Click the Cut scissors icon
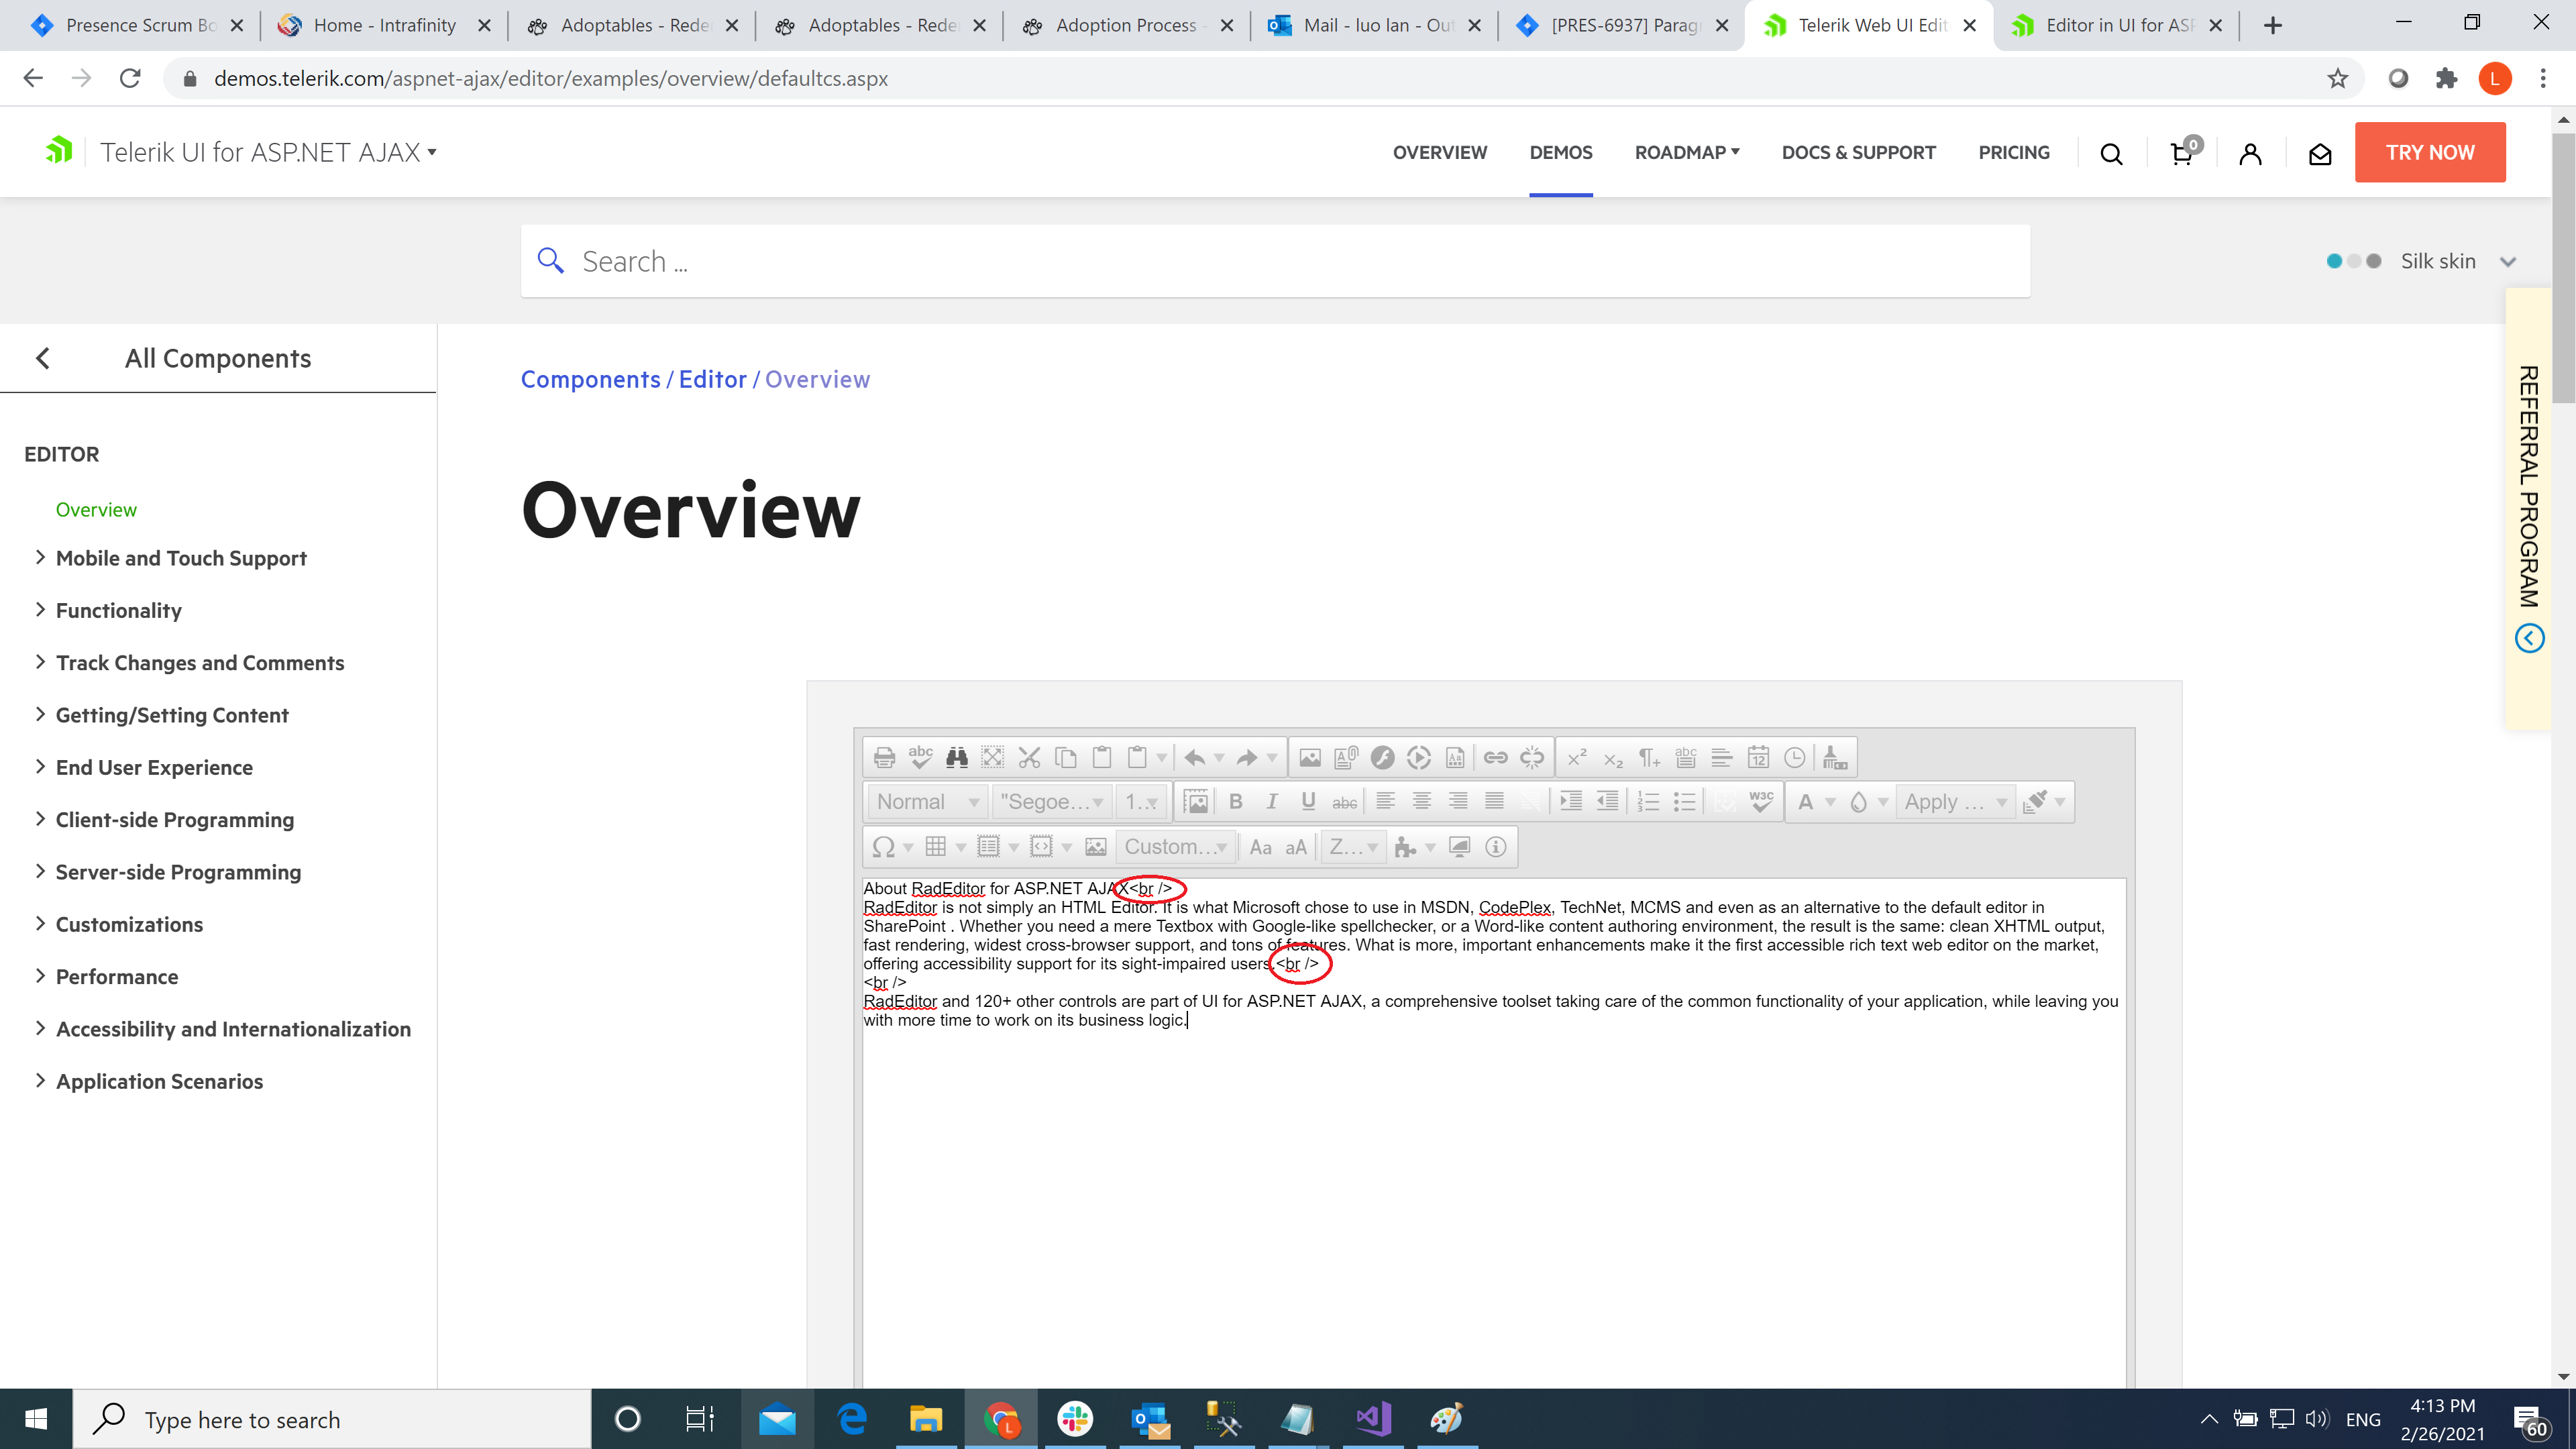 pyautogui.click(x=1029, y=757)
